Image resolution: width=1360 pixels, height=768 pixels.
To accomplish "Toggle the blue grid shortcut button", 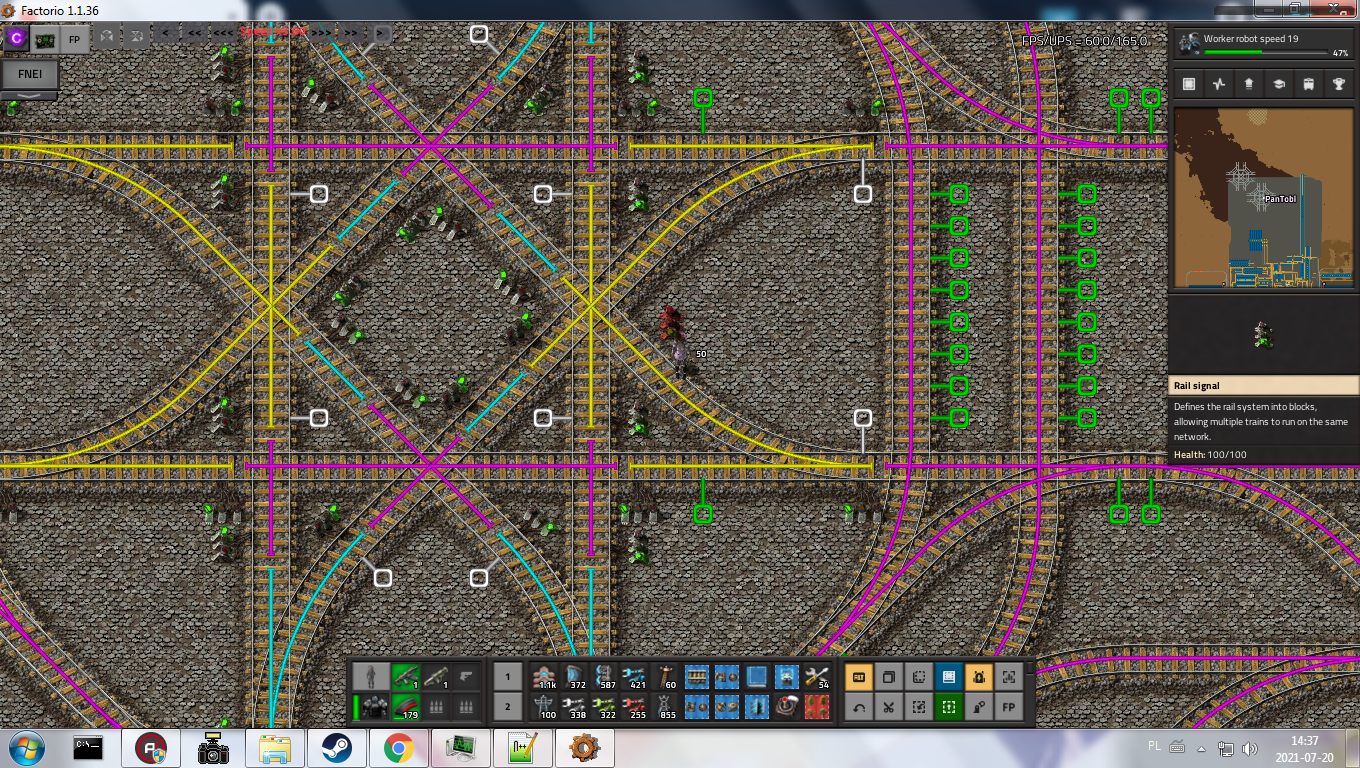I will [x=948, y=677].
